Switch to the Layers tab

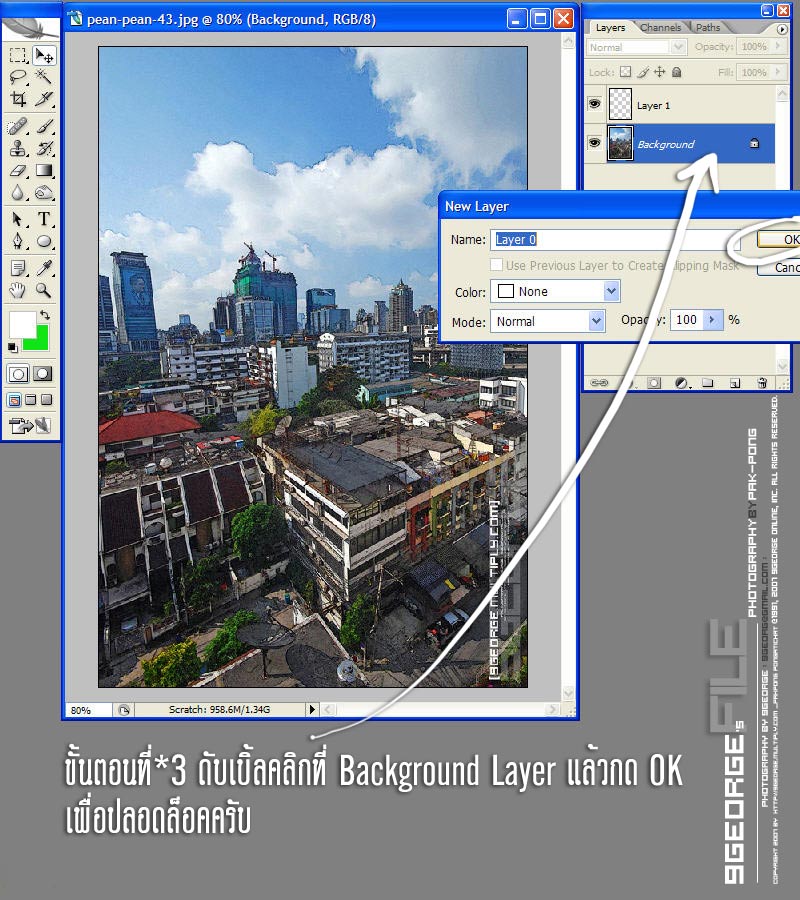point(610,28)
